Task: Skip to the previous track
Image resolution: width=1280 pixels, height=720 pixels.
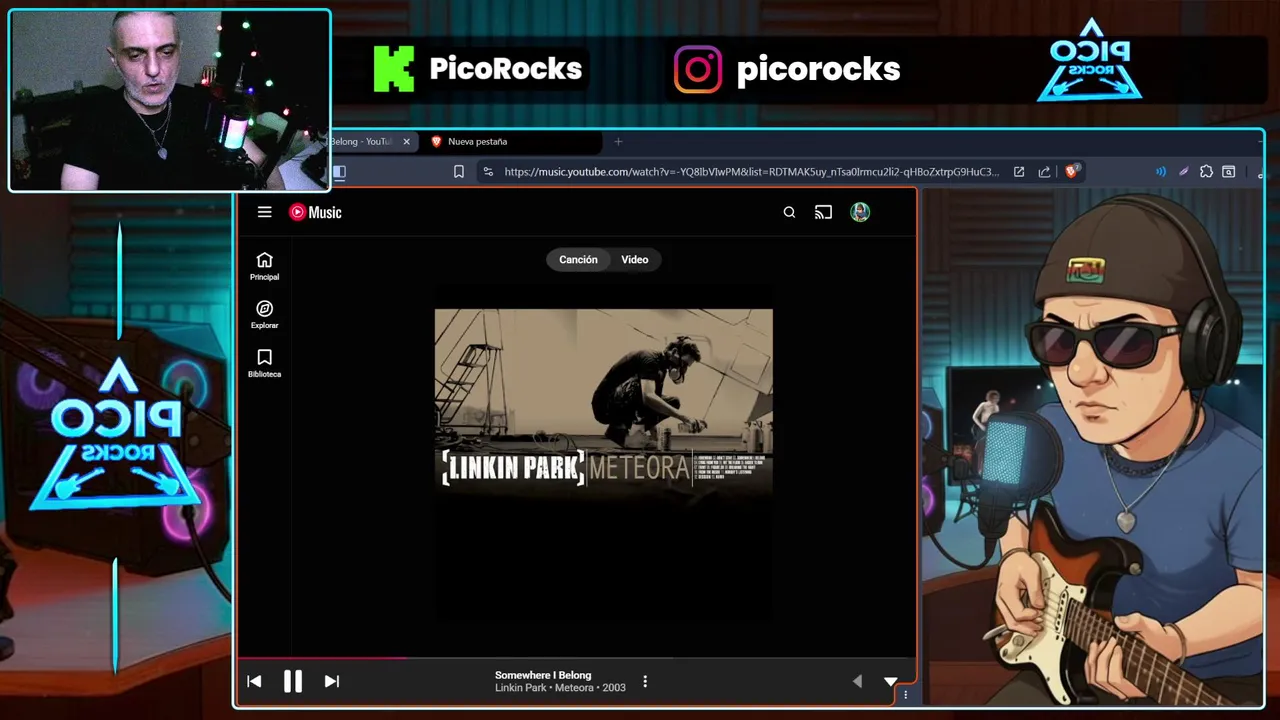Action: (254, 681)
